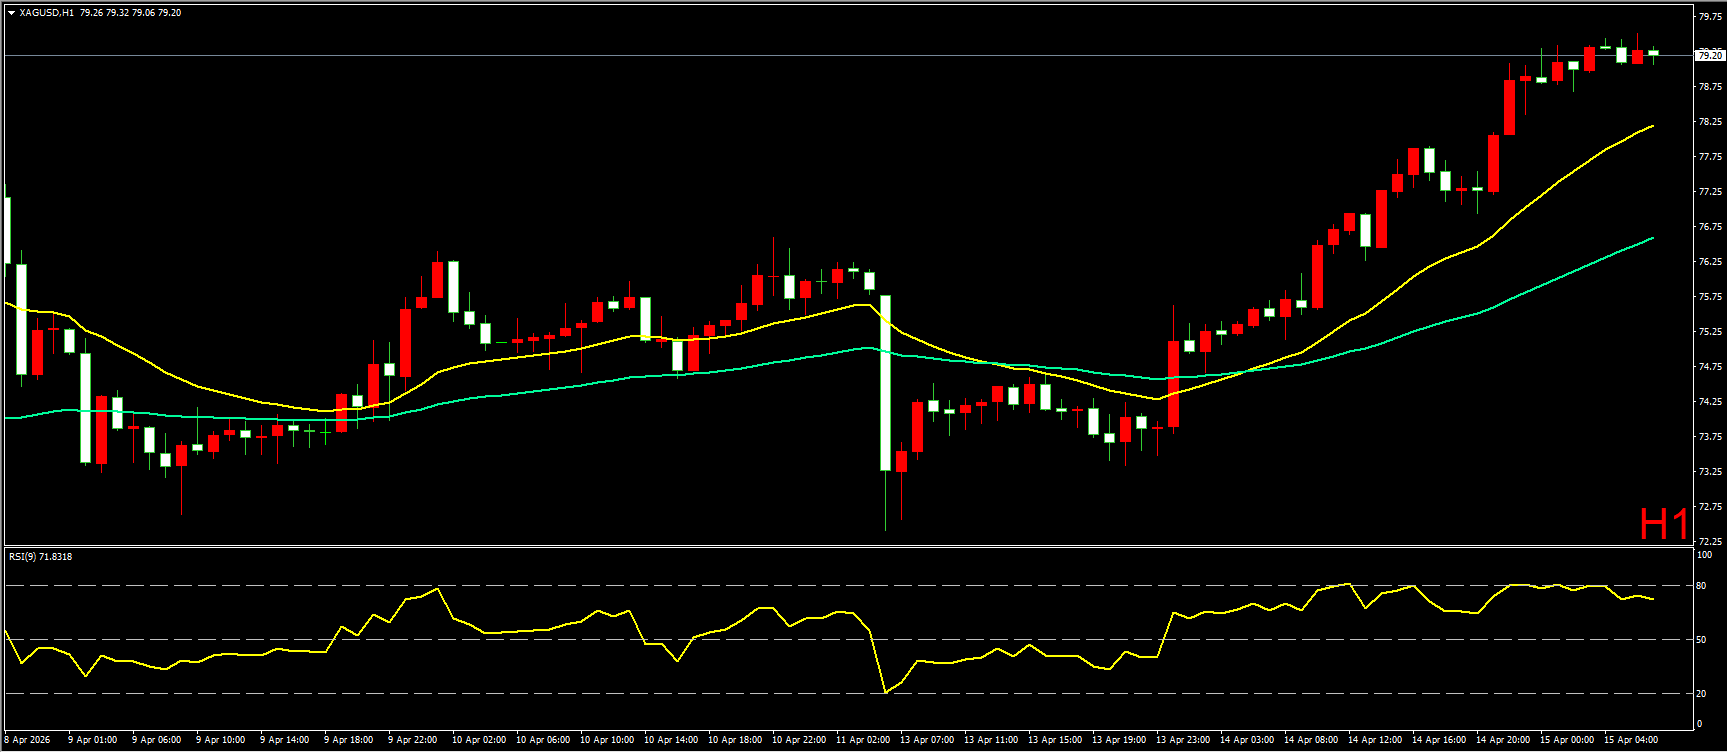Viewport: 1727px width, 753px height.
Task: Select the RSI 20 level label
Action: pyautogui.click(x=1701, y=693)
